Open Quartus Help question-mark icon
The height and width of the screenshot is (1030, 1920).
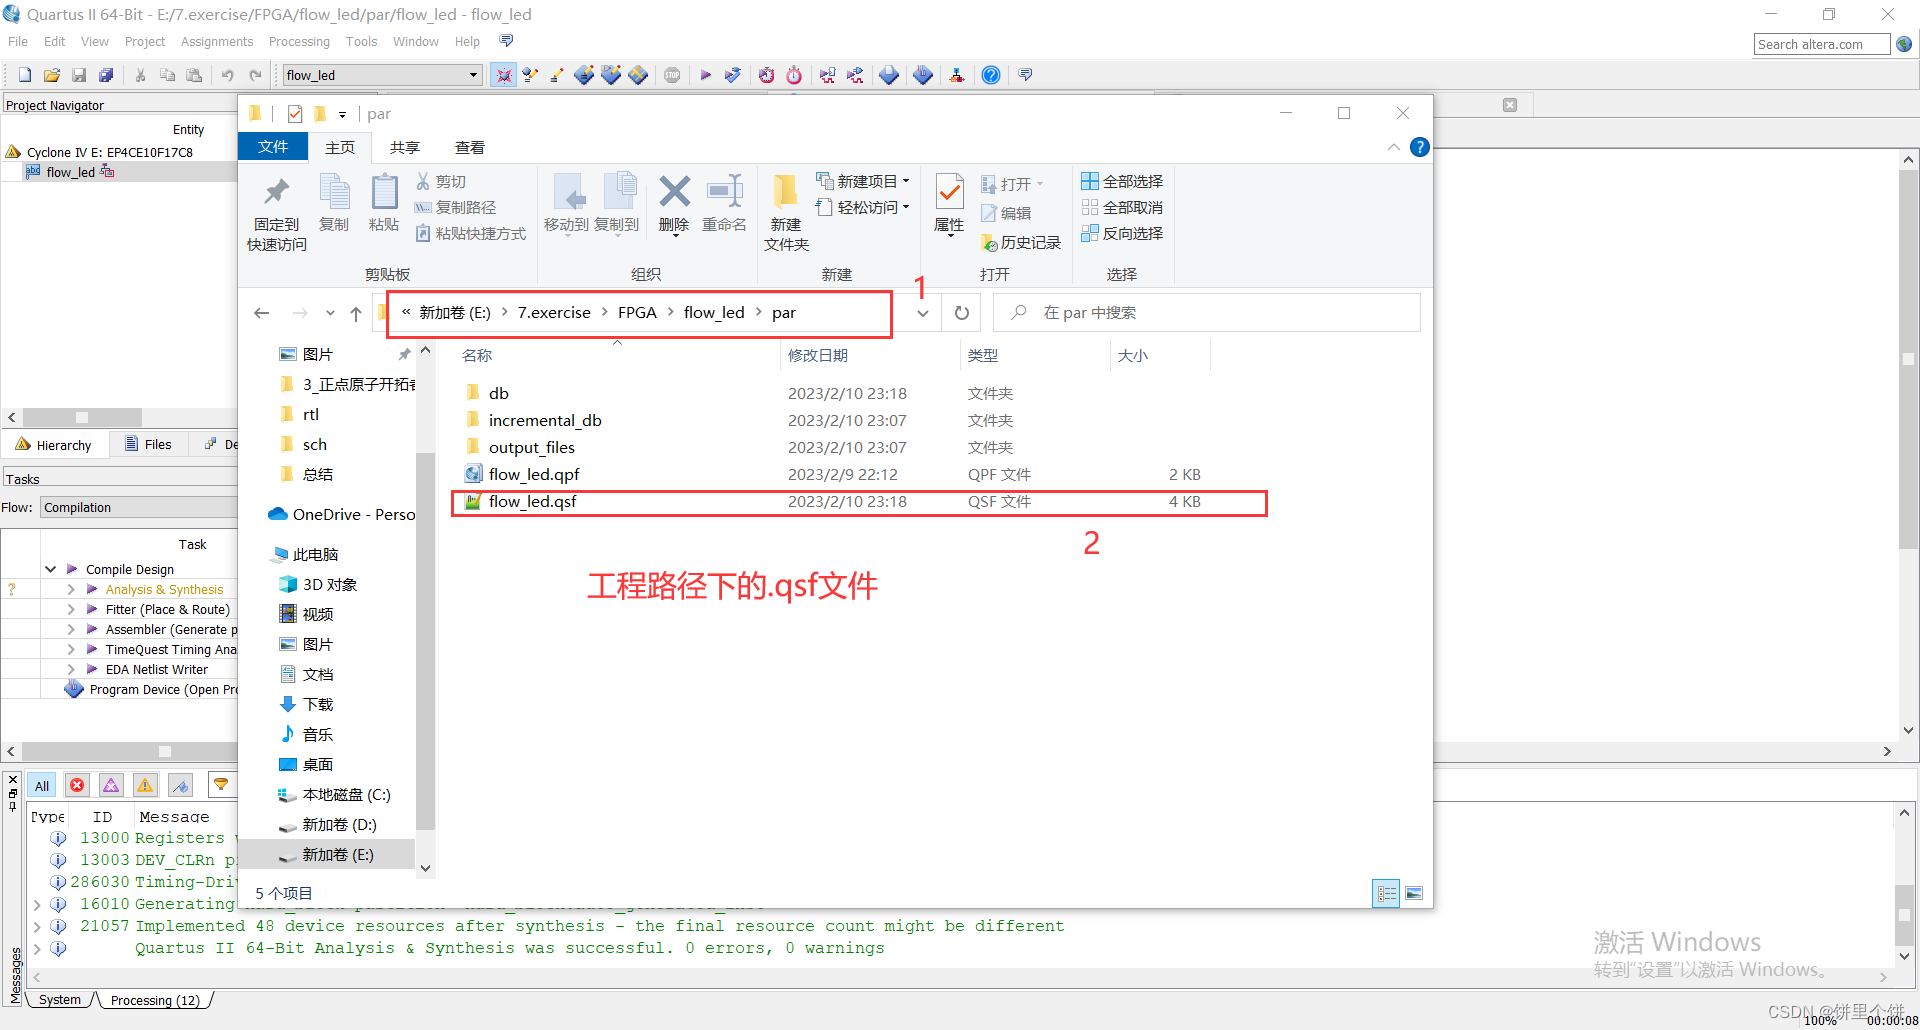point(990,75)
